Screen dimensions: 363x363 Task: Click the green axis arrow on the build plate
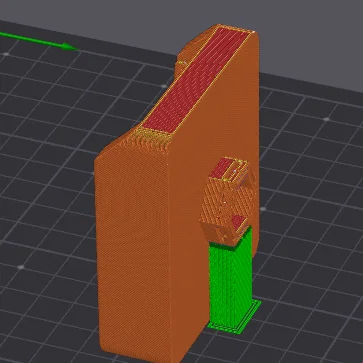tap(39, 41)
